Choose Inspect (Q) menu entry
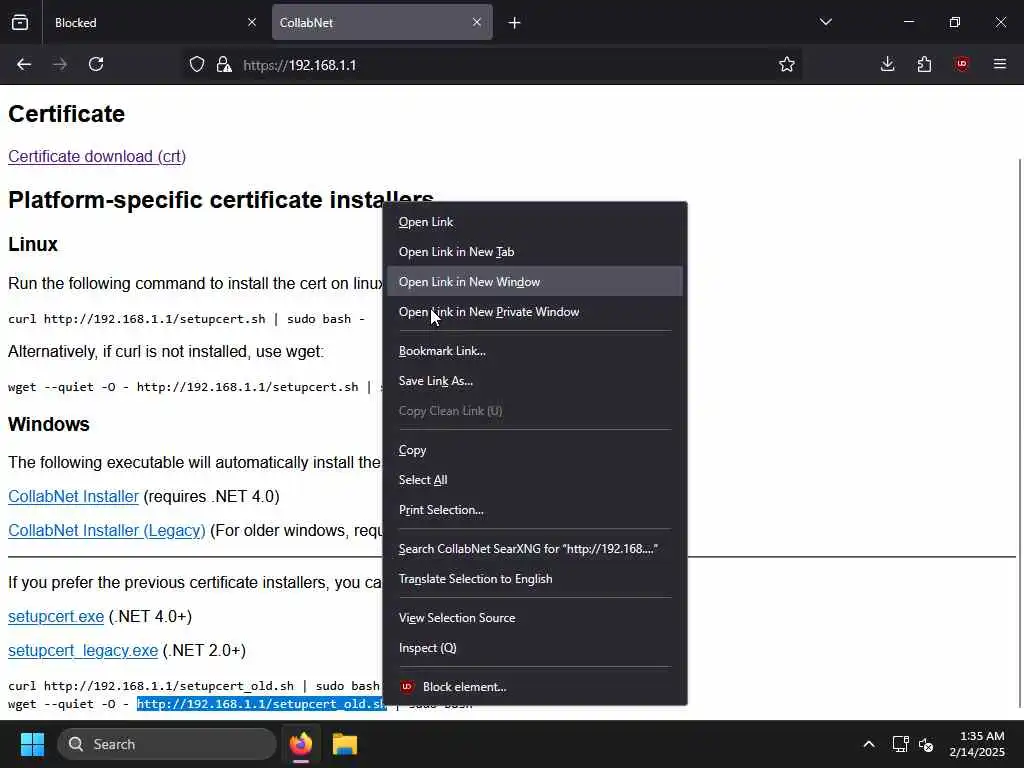This screenshot has width=1024, height=768. coord(534,648)
